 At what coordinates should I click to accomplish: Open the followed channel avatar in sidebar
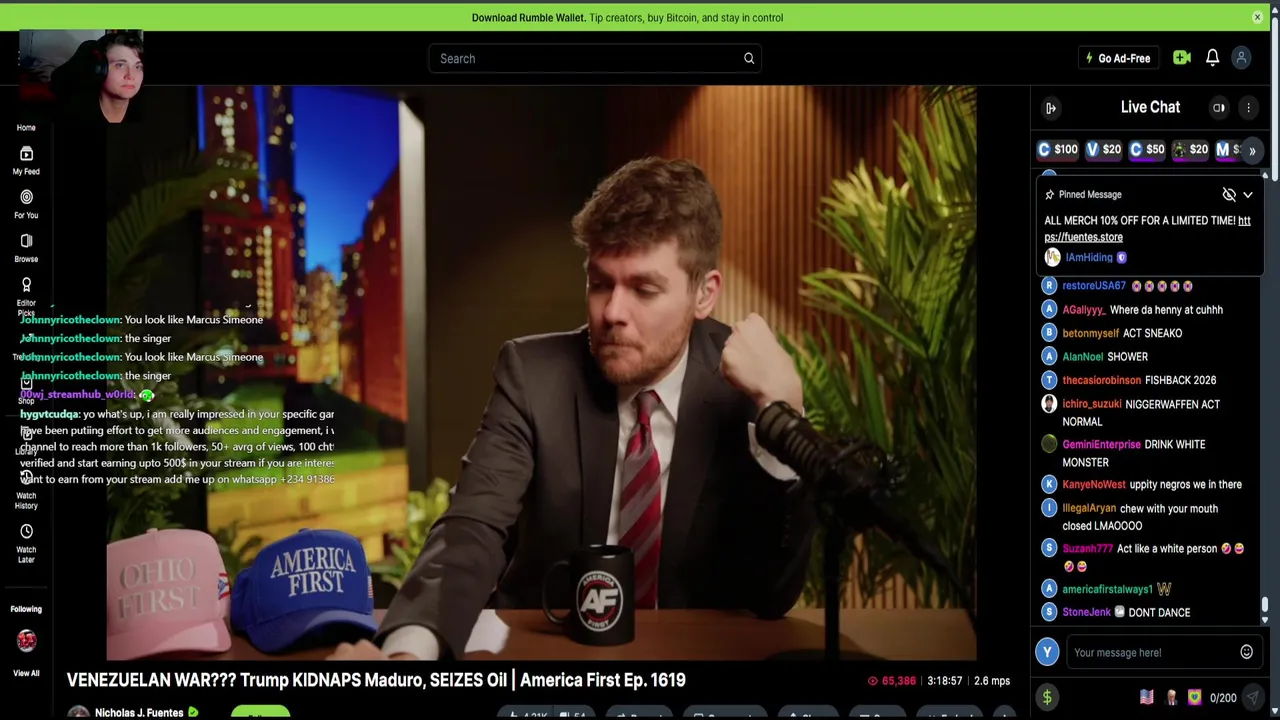[x=26, y=640]
